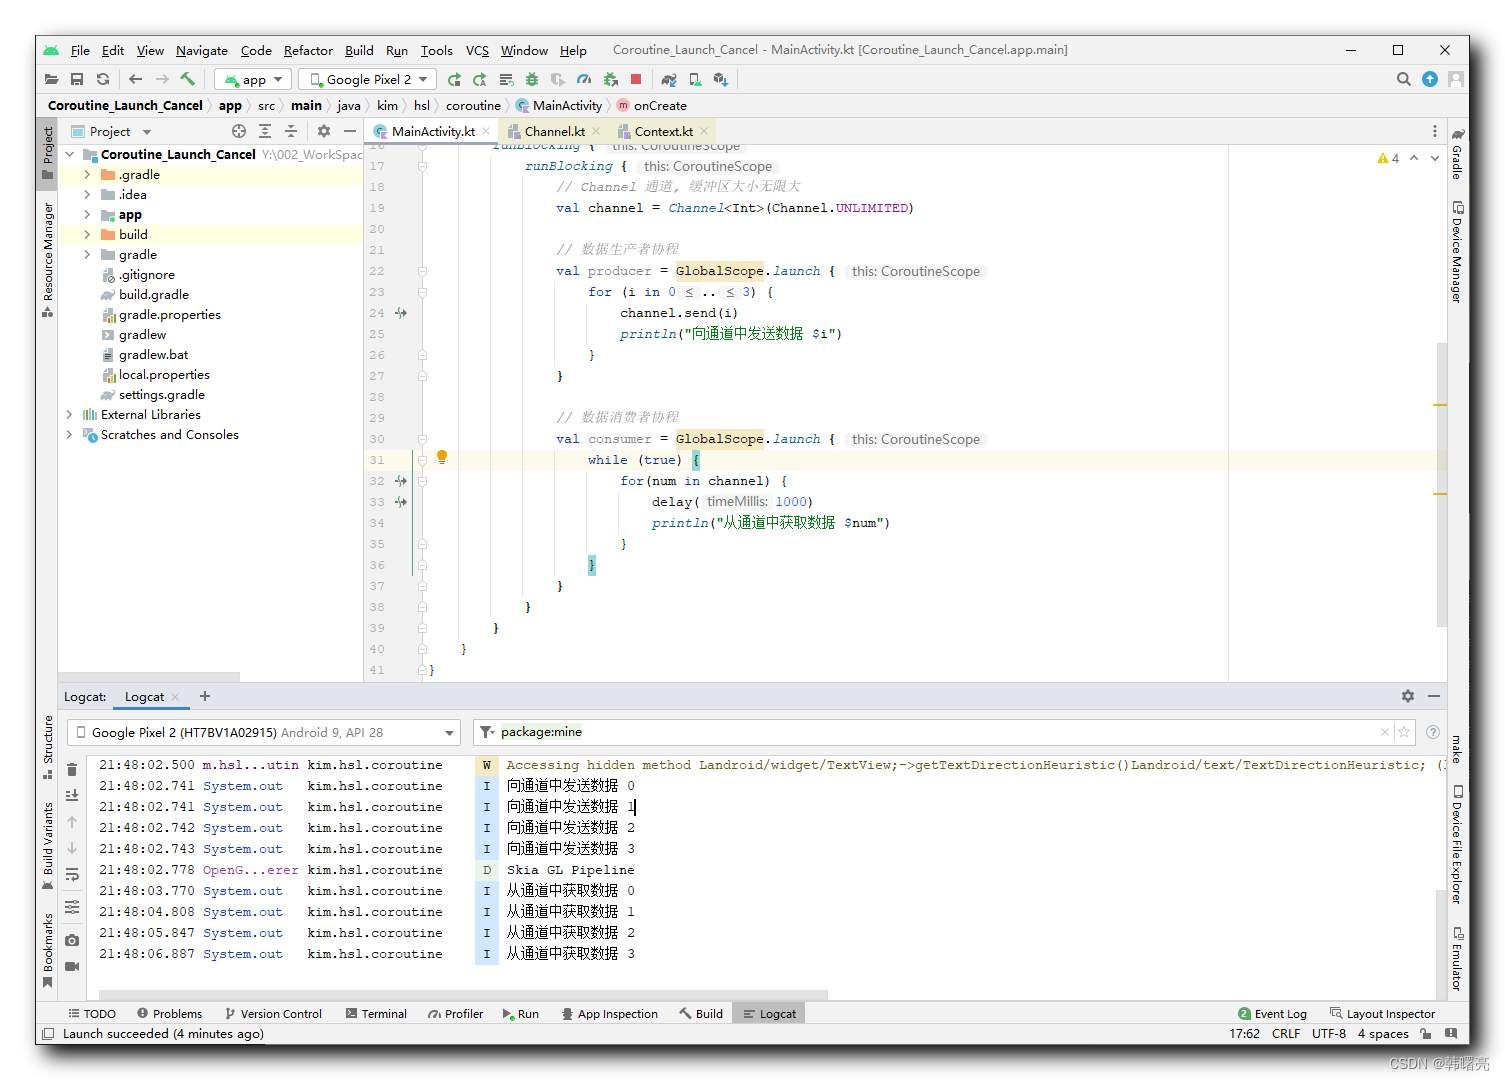Click the Apply Changes and Restart Activity icon
Viewport: 1505px width, 1080px height.
pyautogui.click(x=480, y=79)
